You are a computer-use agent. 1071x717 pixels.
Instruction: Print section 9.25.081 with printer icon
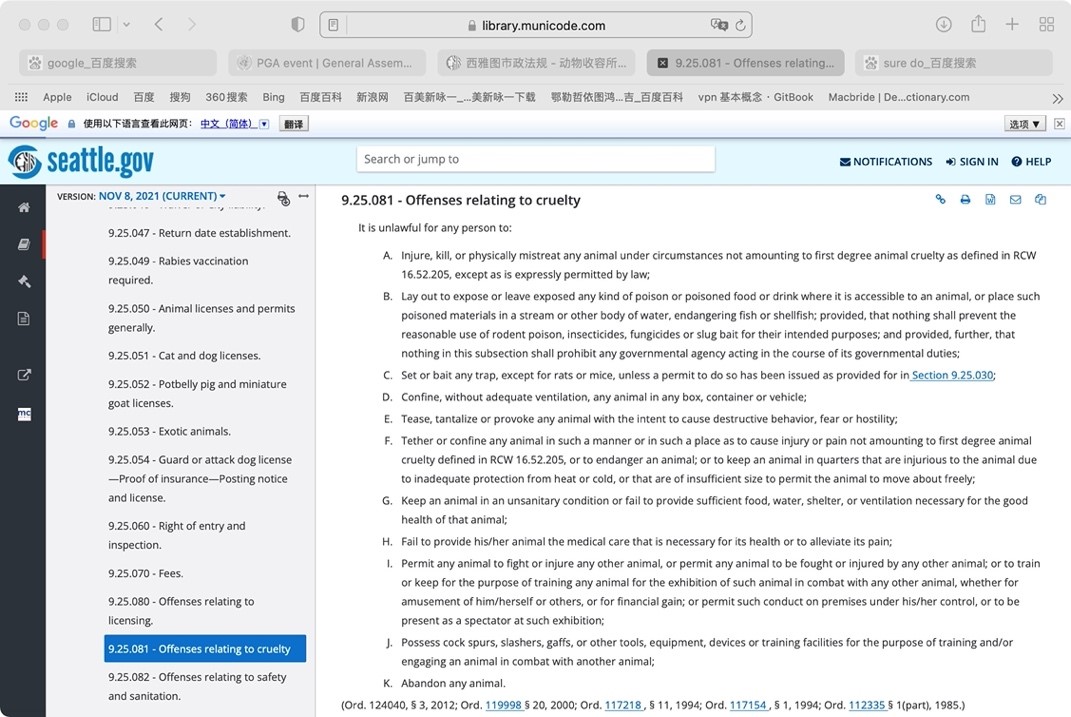(965, 200)
